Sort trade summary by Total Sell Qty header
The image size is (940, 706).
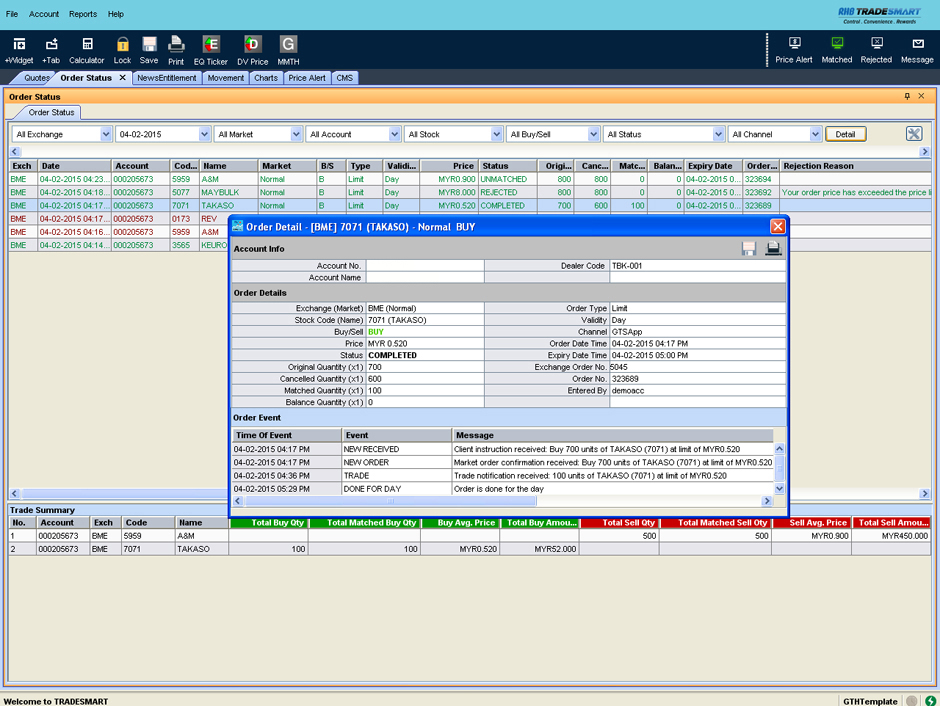(619, 523)
